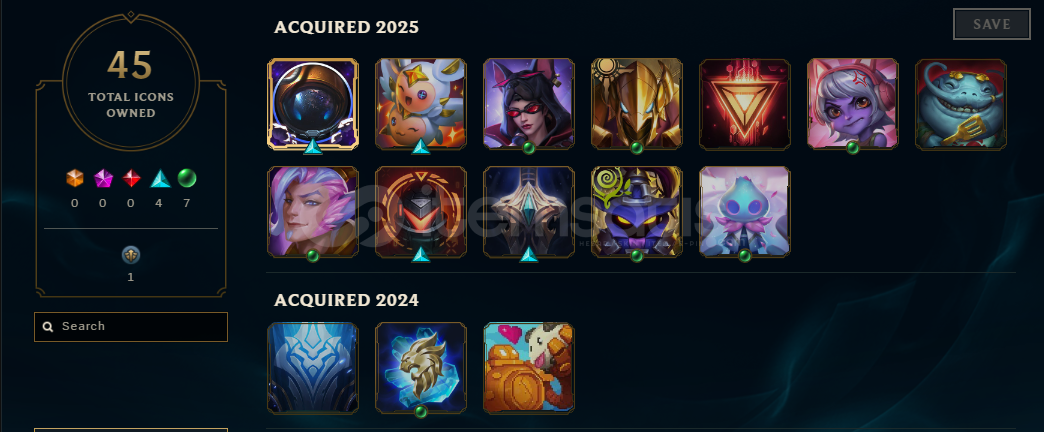Select the fox-eared woman with red sunglasses icon
This screenshot has width=1044, height=432.
[529, 104]
